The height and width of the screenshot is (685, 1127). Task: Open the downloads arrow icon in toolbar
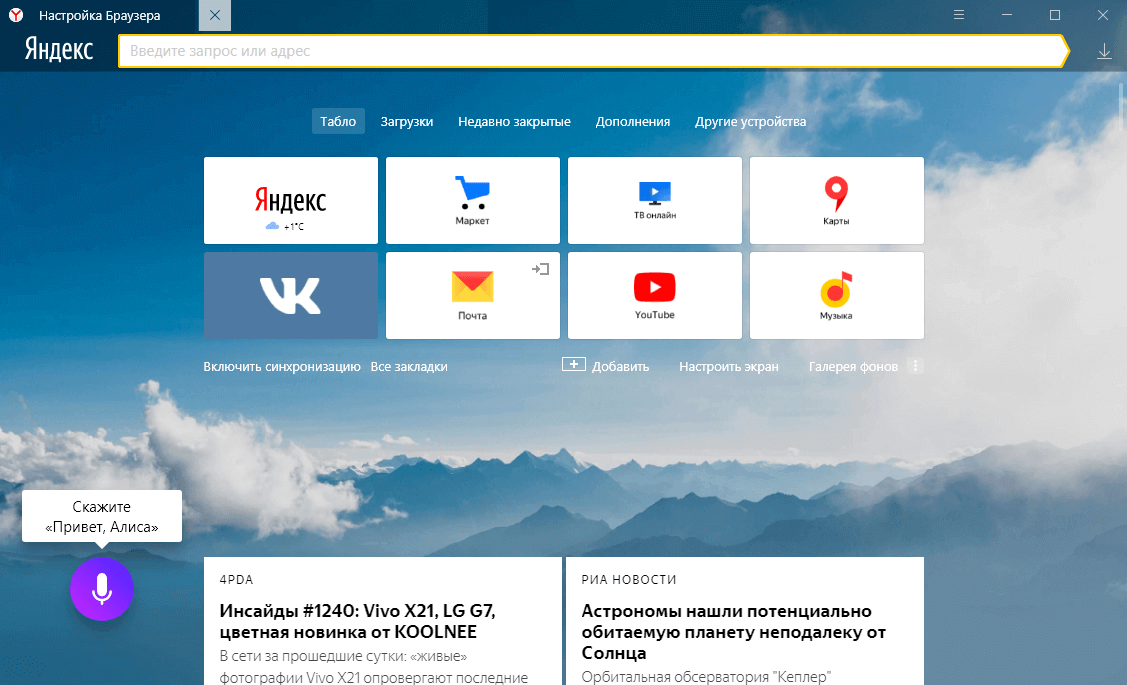[1104, 51]
